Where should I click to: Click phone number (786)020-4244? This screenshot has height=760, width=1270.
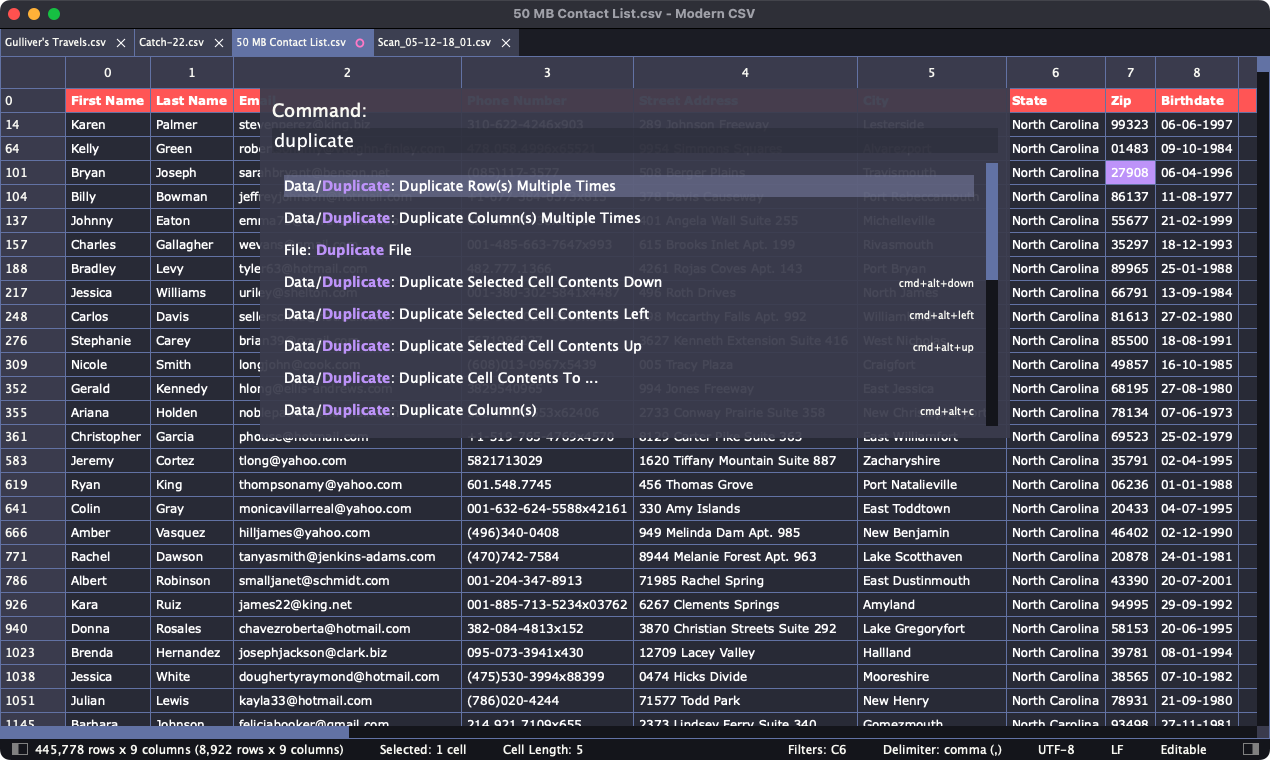tap(548, 700)
